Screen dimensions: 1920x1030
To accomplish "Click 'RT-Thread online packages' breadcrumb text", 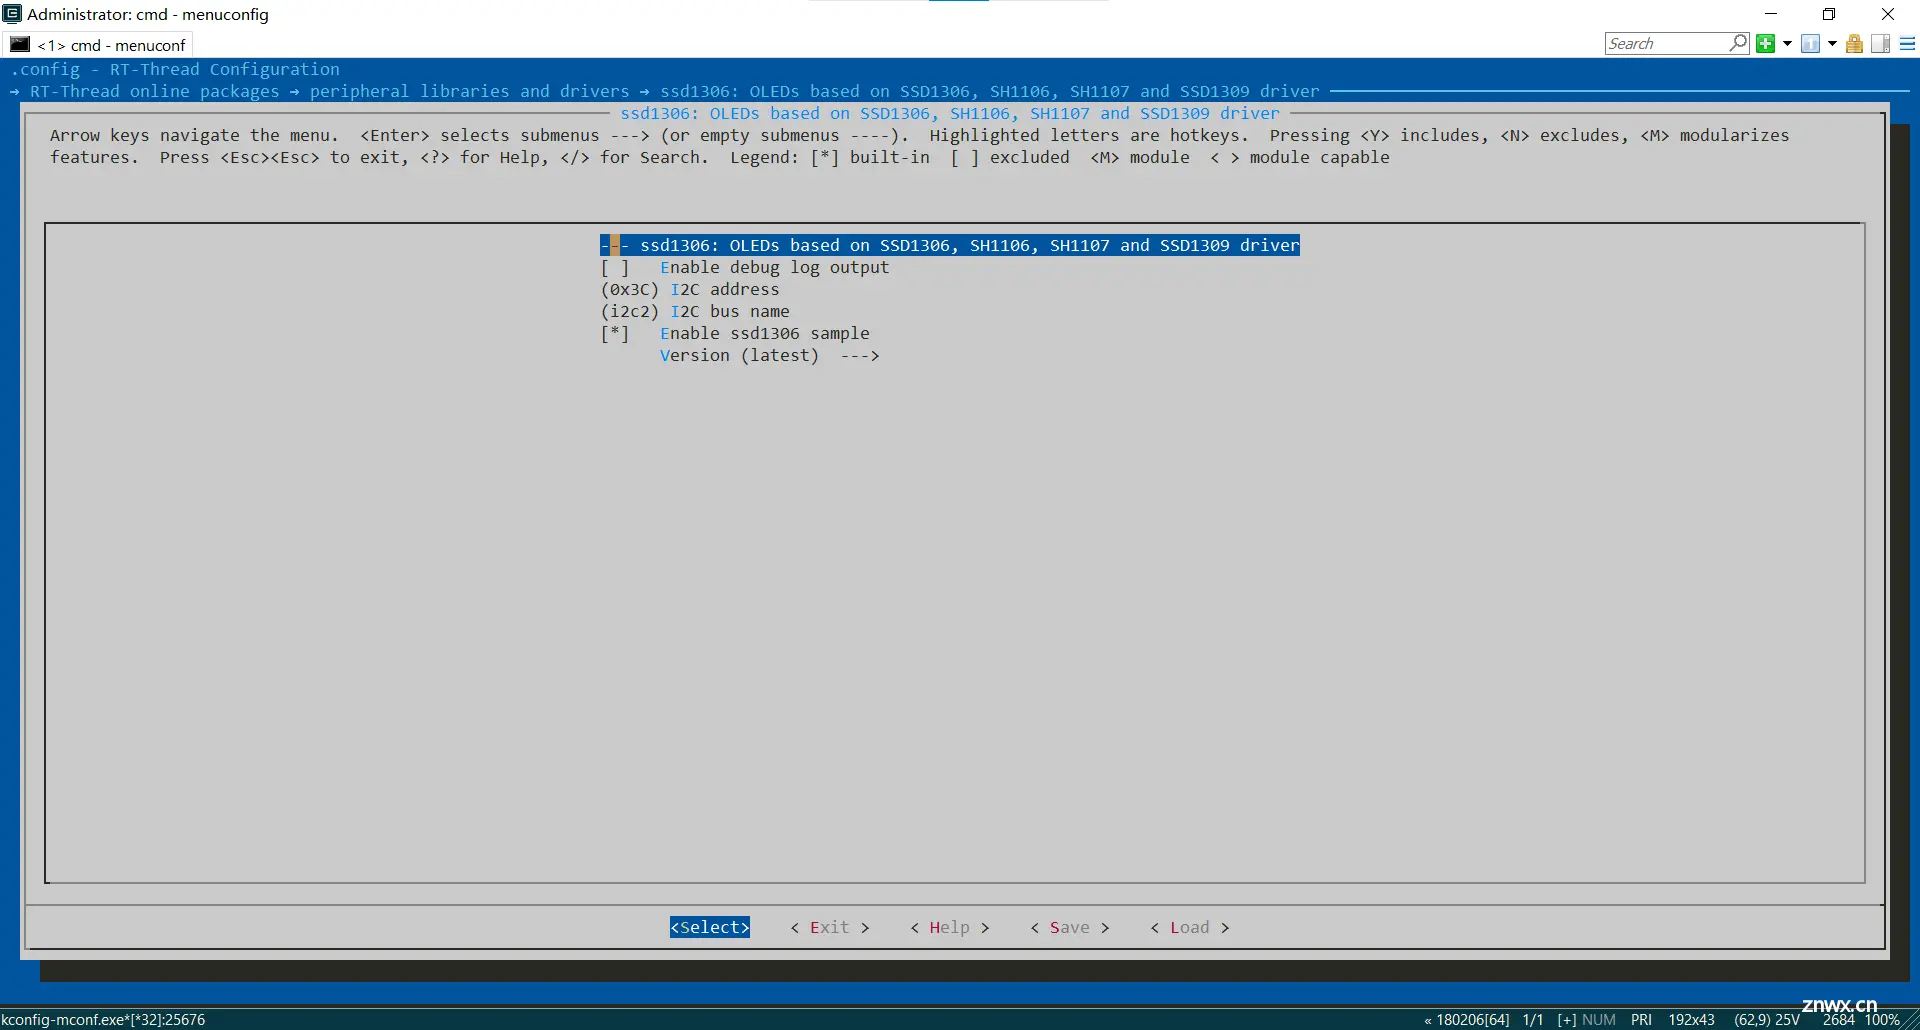I will 155,91.
